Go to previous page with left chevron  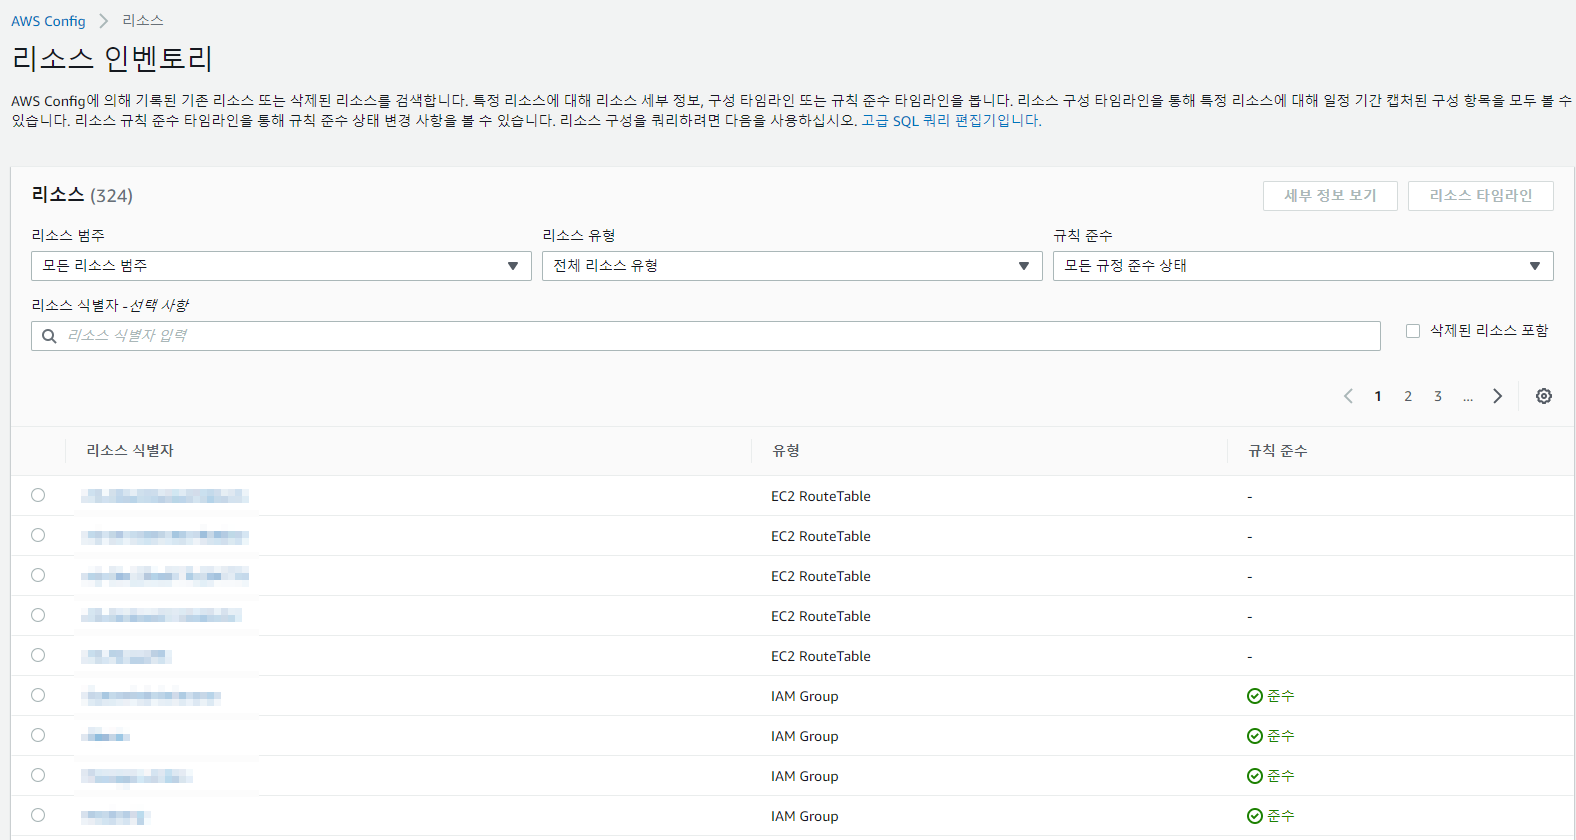tap(1348, 396)
